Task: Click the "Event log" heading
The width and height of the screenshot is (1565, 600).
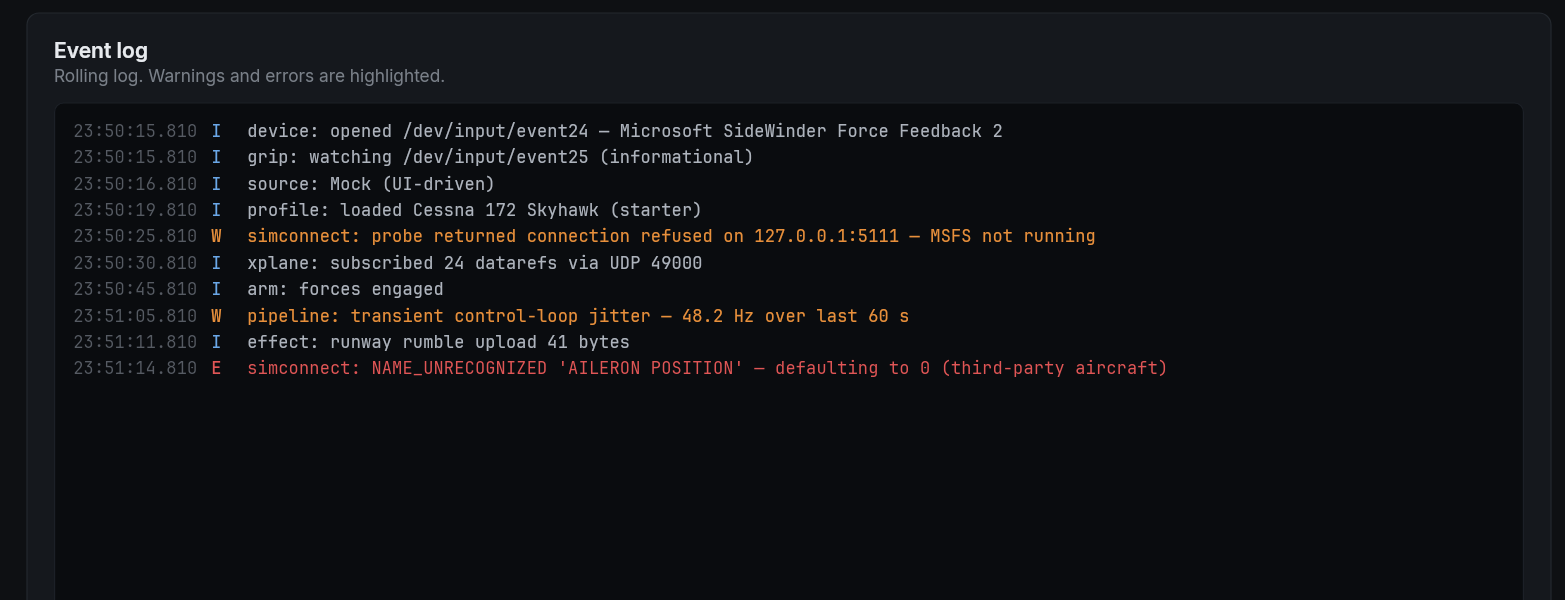Action: [x=101, y=51]
